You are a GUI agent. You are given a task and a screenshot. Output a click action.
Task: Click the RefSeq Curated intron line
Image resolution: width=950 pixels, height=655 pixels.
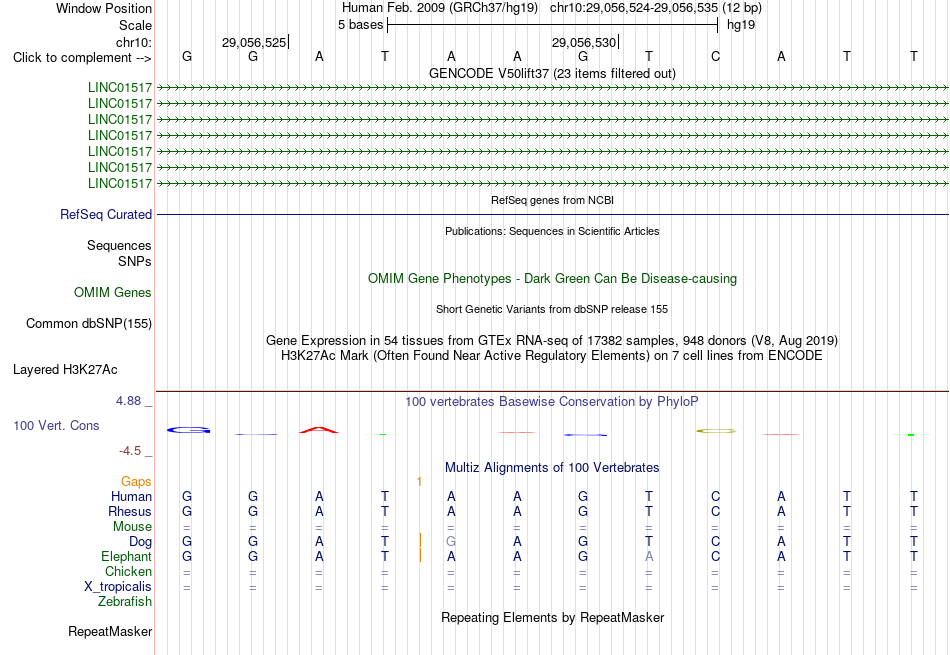[553, 214]
